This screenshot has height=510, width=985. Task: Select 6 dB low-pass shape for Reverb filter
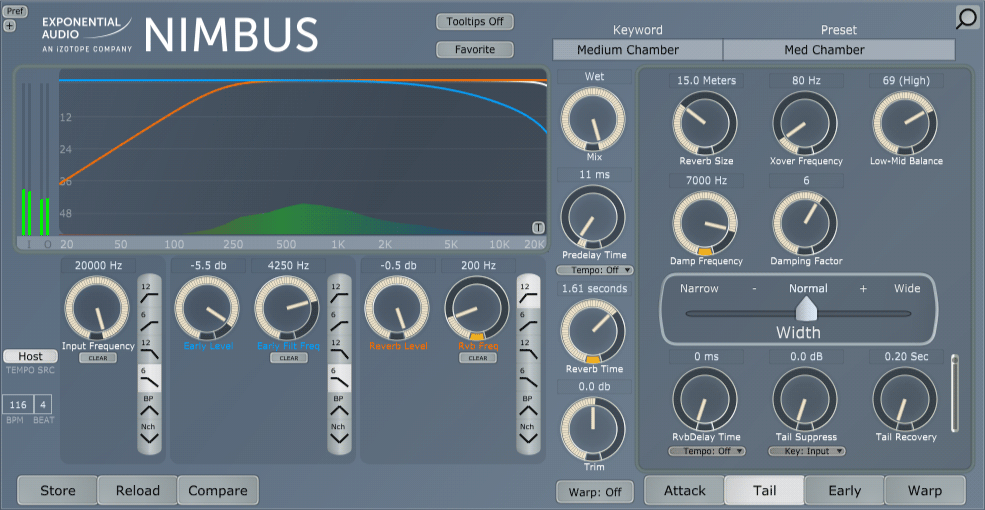click(528, 378)
